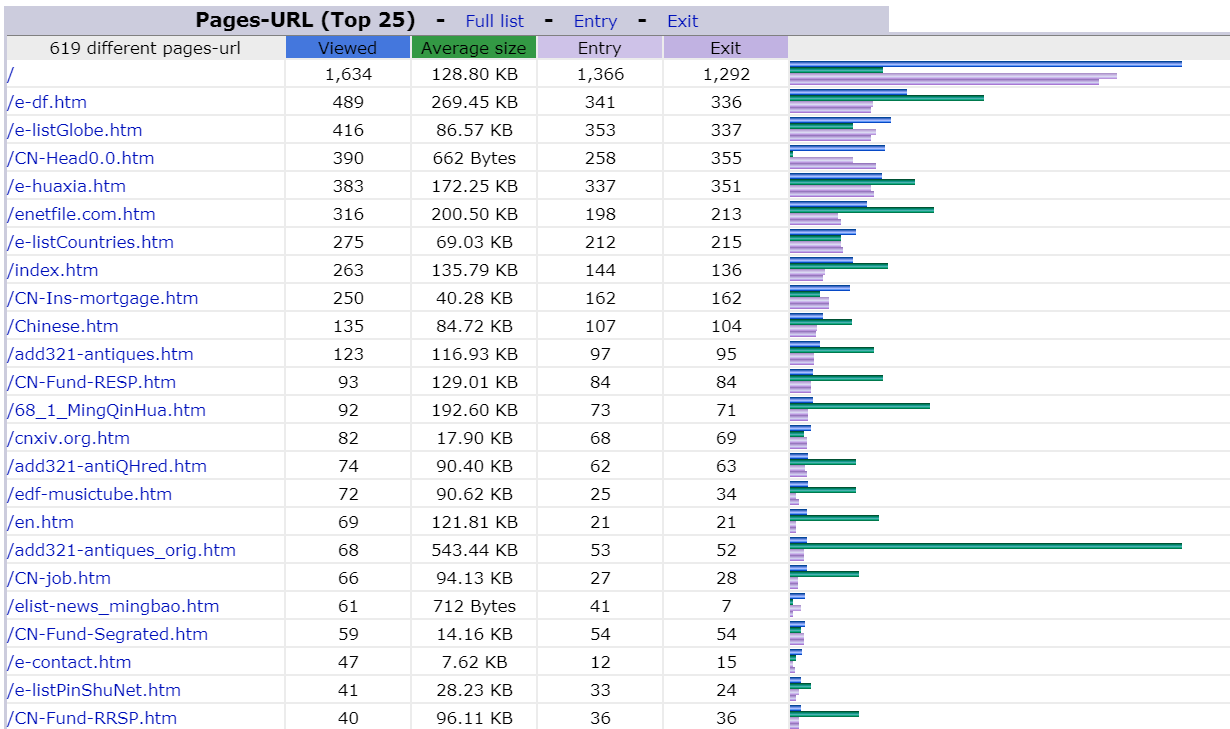The width and height of the screenshot is (1230, 729).
Task: Open the /index.htm link
Action: click(x=53, y=270)
